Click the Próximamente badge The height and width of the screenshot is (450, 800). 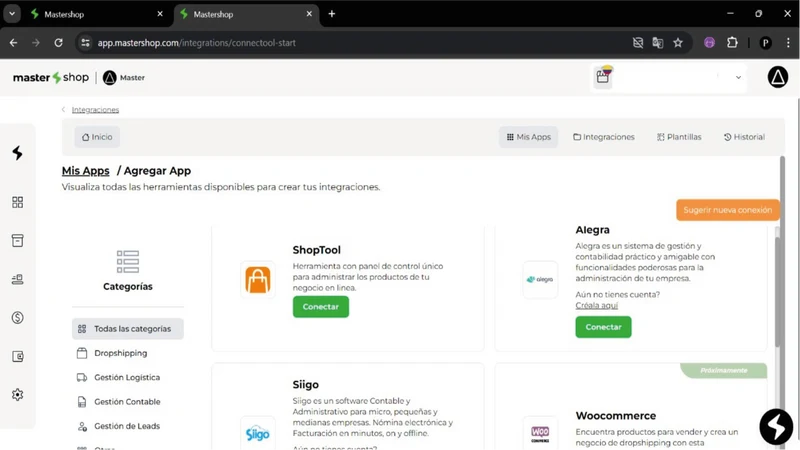coord(723,370)
